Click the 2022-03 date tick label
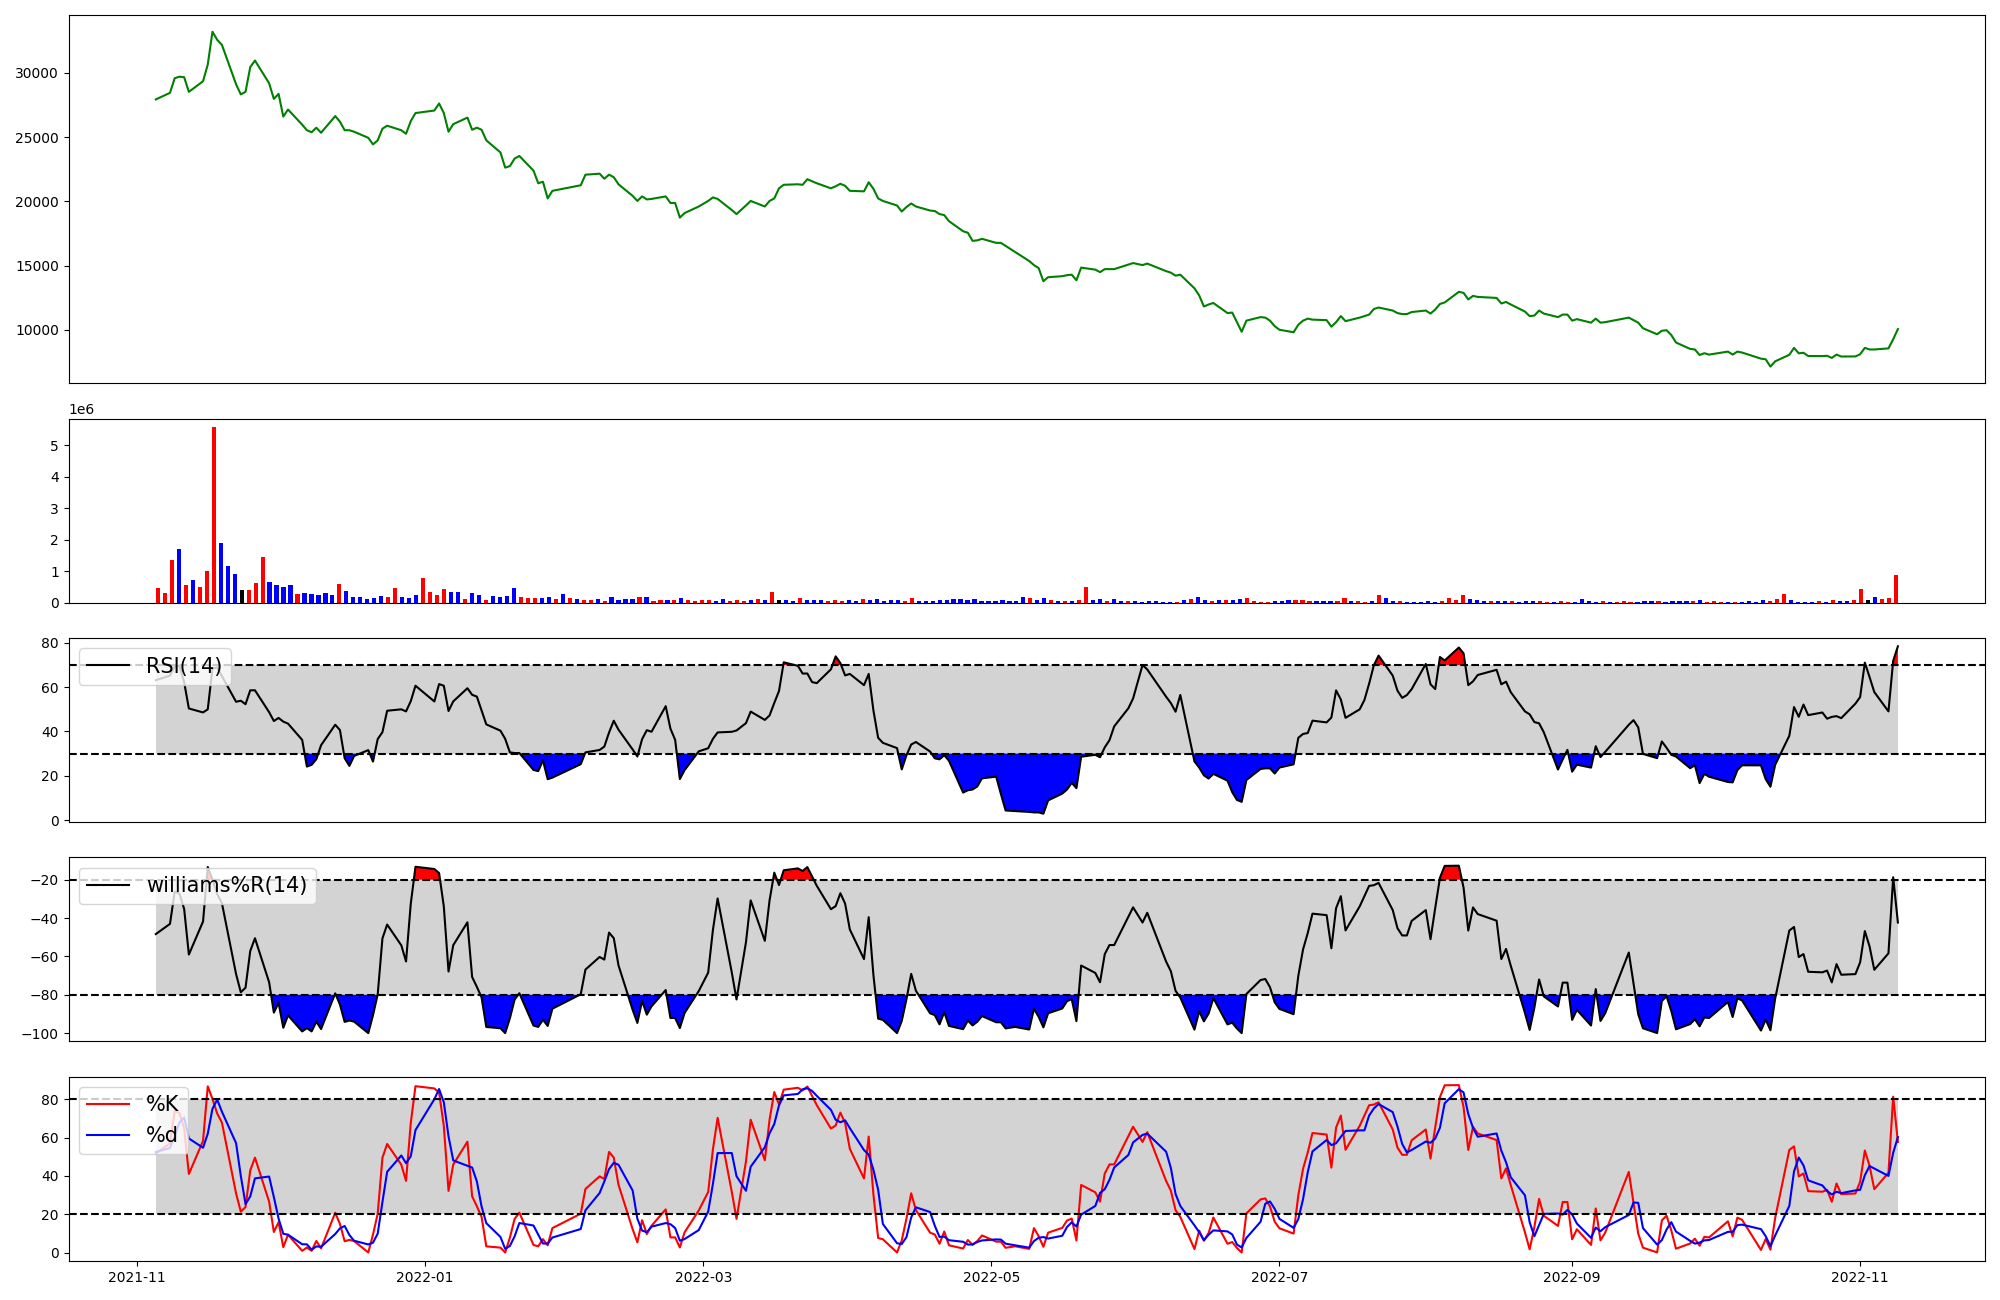This screenshot has width=2000, height=1300. (x=704, y=1277)
